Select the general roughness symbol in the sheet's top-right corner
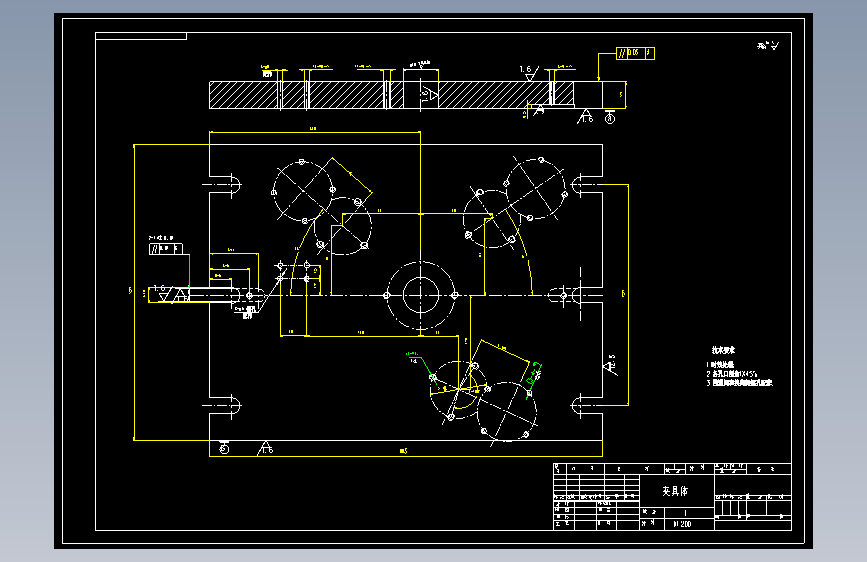867x562 pixels. pyautogui.click(x=768, y=46)
